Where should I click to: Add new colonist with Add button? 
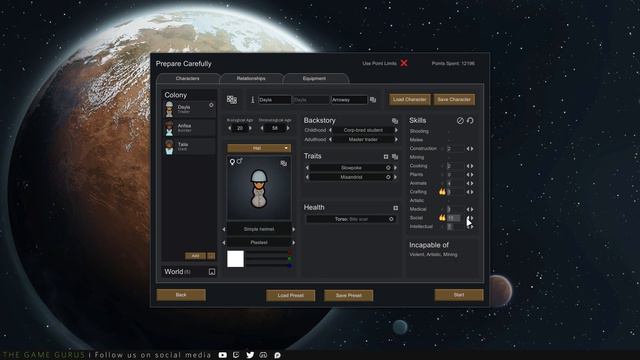pyautogui.click(x=196, y=256)
